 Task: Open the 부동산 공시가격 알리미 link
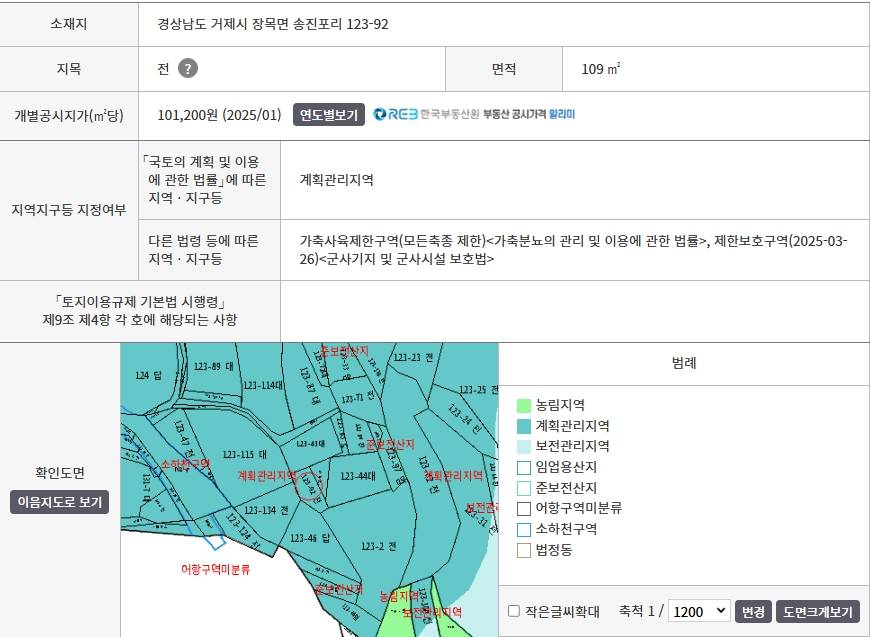point(529,114)
